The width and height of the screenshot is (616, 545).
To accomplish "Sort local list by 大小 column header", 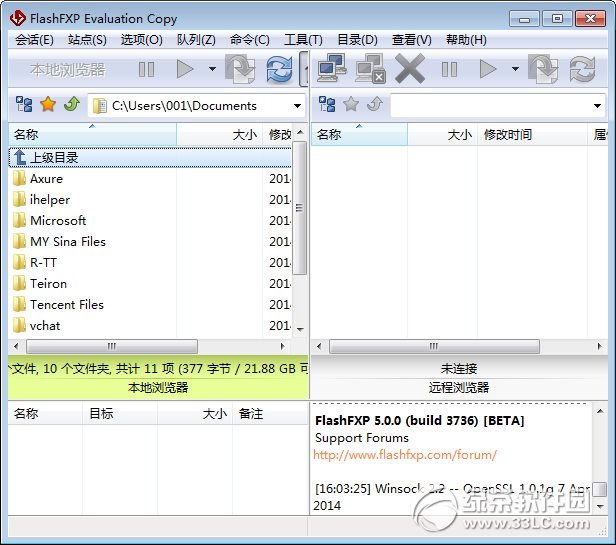I will 219,135.
